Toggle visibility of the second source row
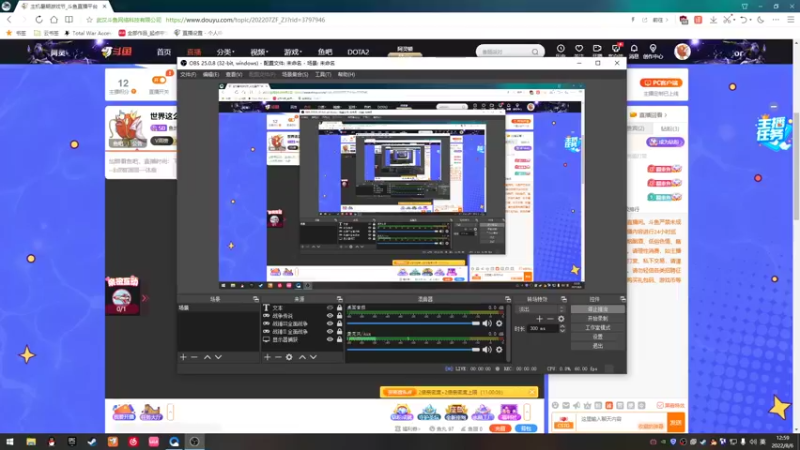The image size is (800, 450). (330, 316)
